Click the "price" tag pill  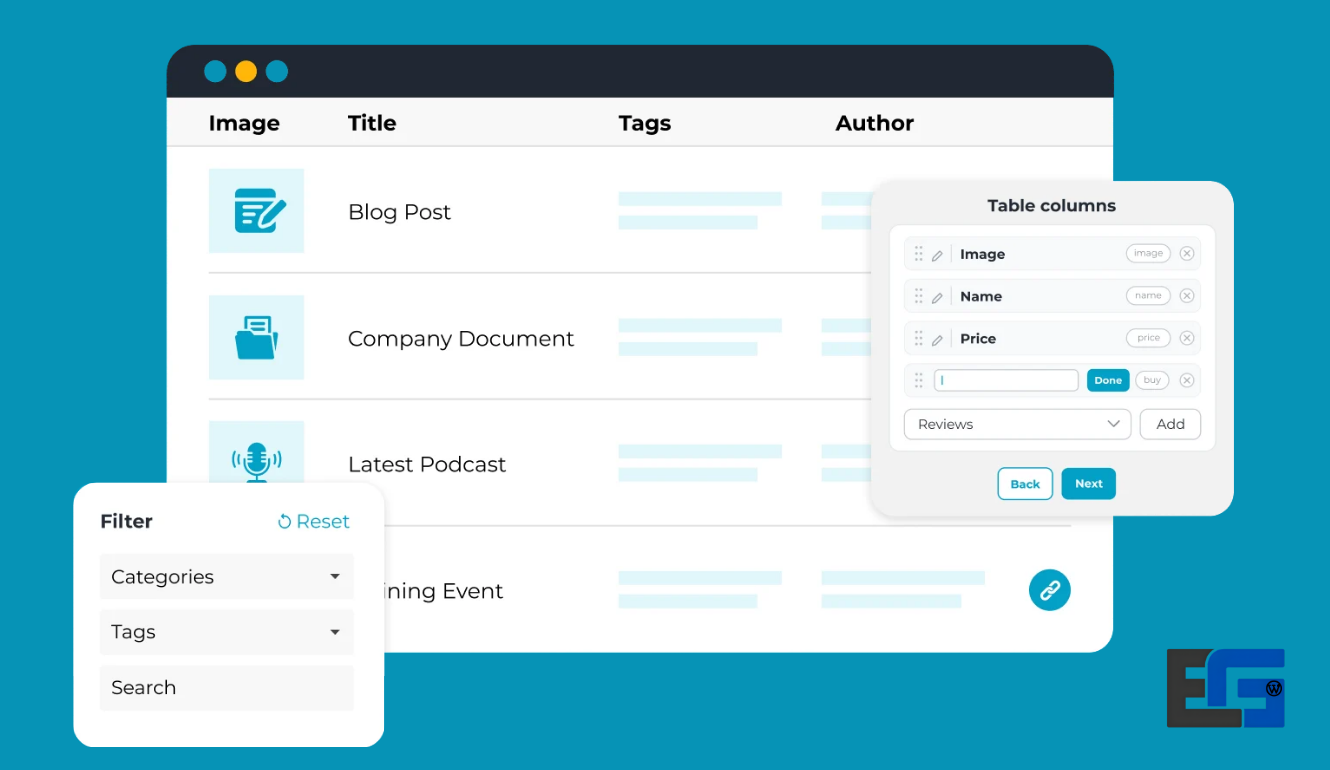[x=1148, y=338]
